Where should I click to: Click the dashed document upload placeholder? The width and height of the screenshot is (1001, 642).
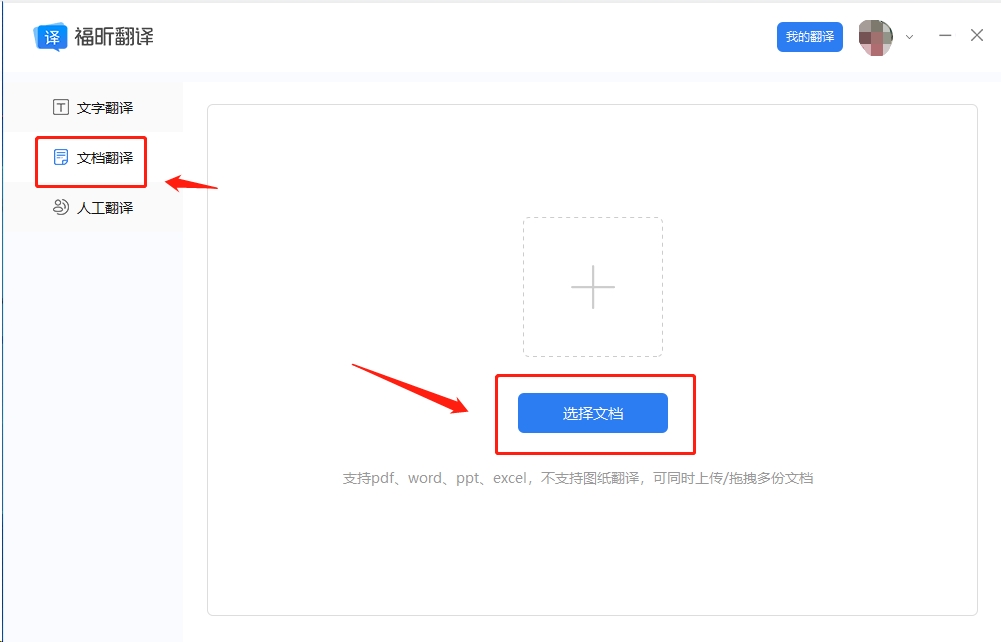click(x=593, y=287)
